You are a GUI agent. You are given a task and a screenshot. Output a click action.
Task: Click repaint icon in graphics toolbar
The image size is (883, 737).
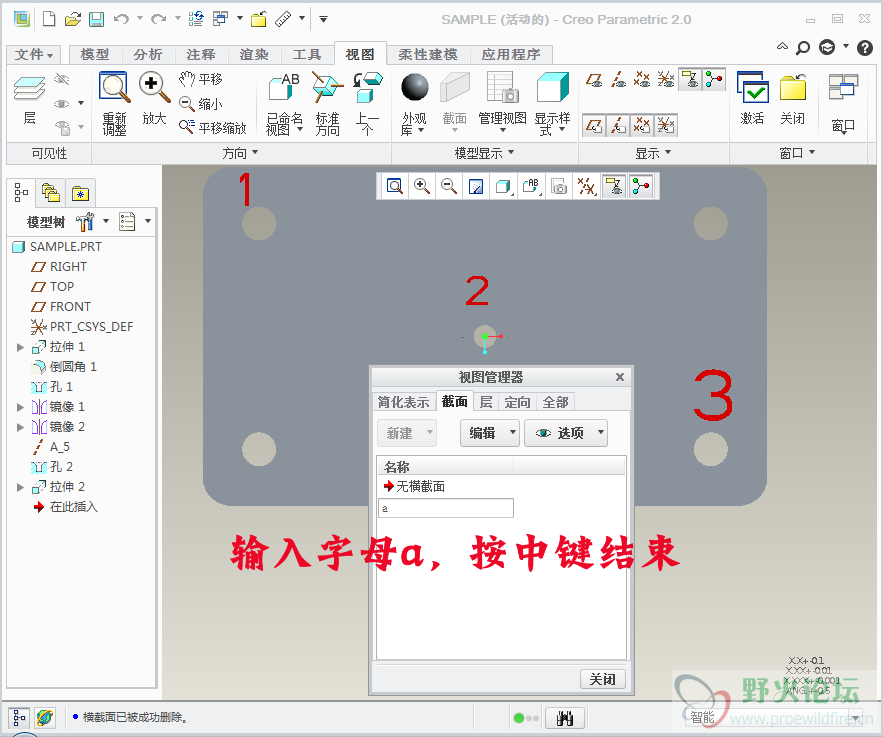coord(476,186)
